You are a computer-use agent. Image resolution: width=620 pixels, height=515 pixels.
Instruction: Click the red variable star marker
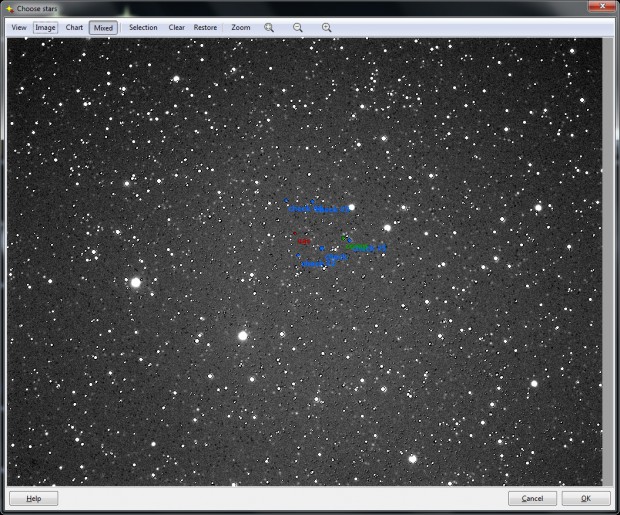click(x=295, y=233)
